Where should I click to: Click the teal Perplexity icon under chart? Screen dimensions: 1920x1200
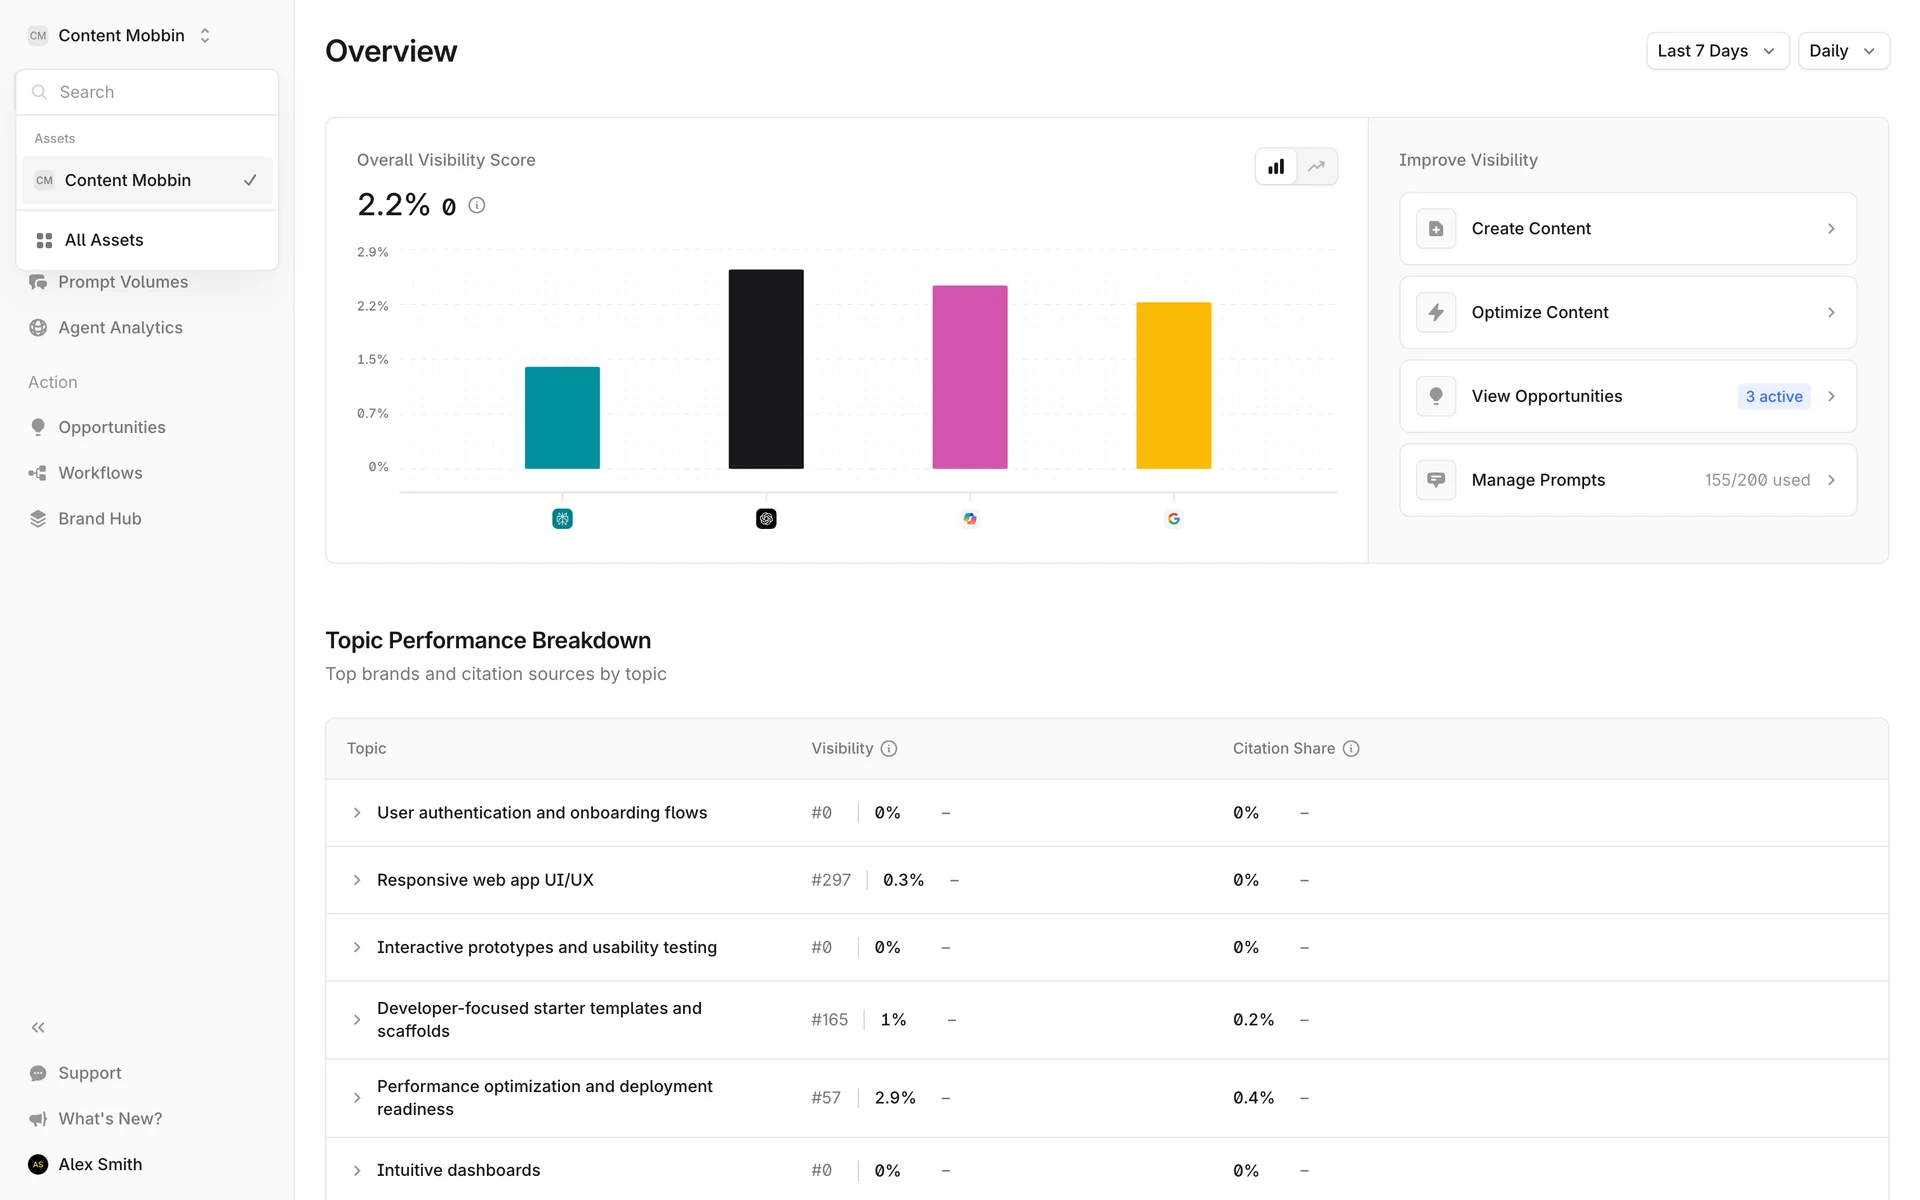pos(562,518)
